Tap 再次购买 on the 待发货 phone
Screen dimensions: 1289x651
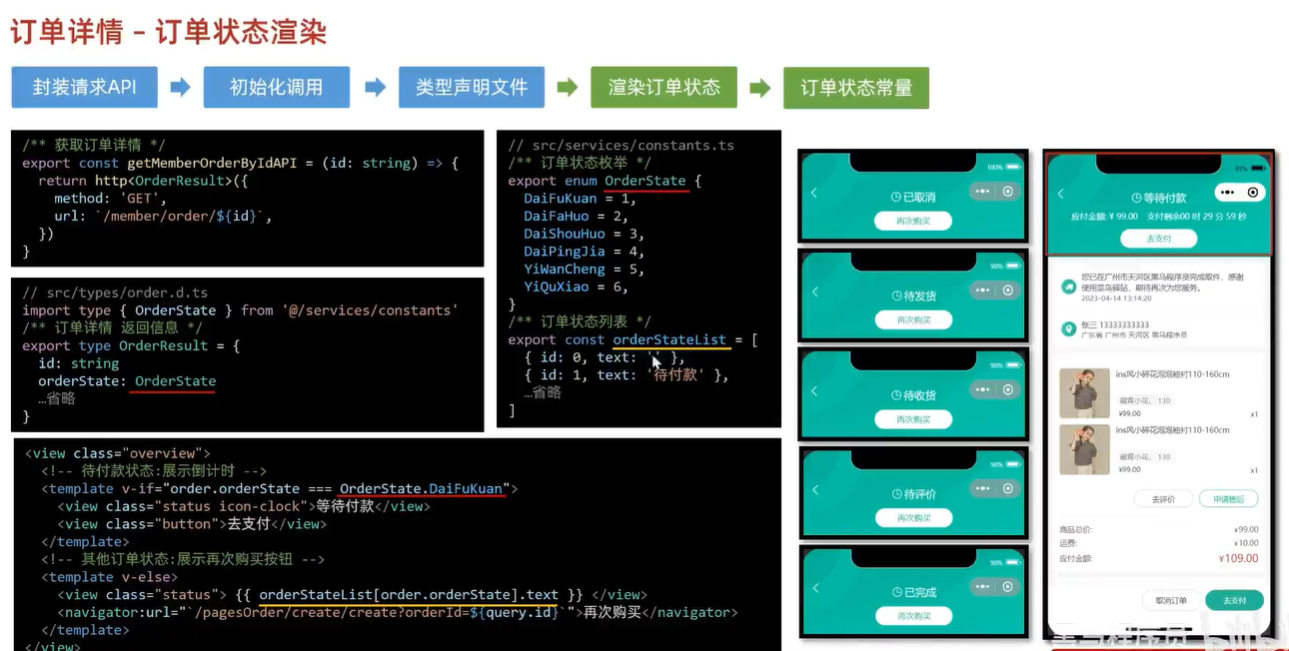(913, 320)
